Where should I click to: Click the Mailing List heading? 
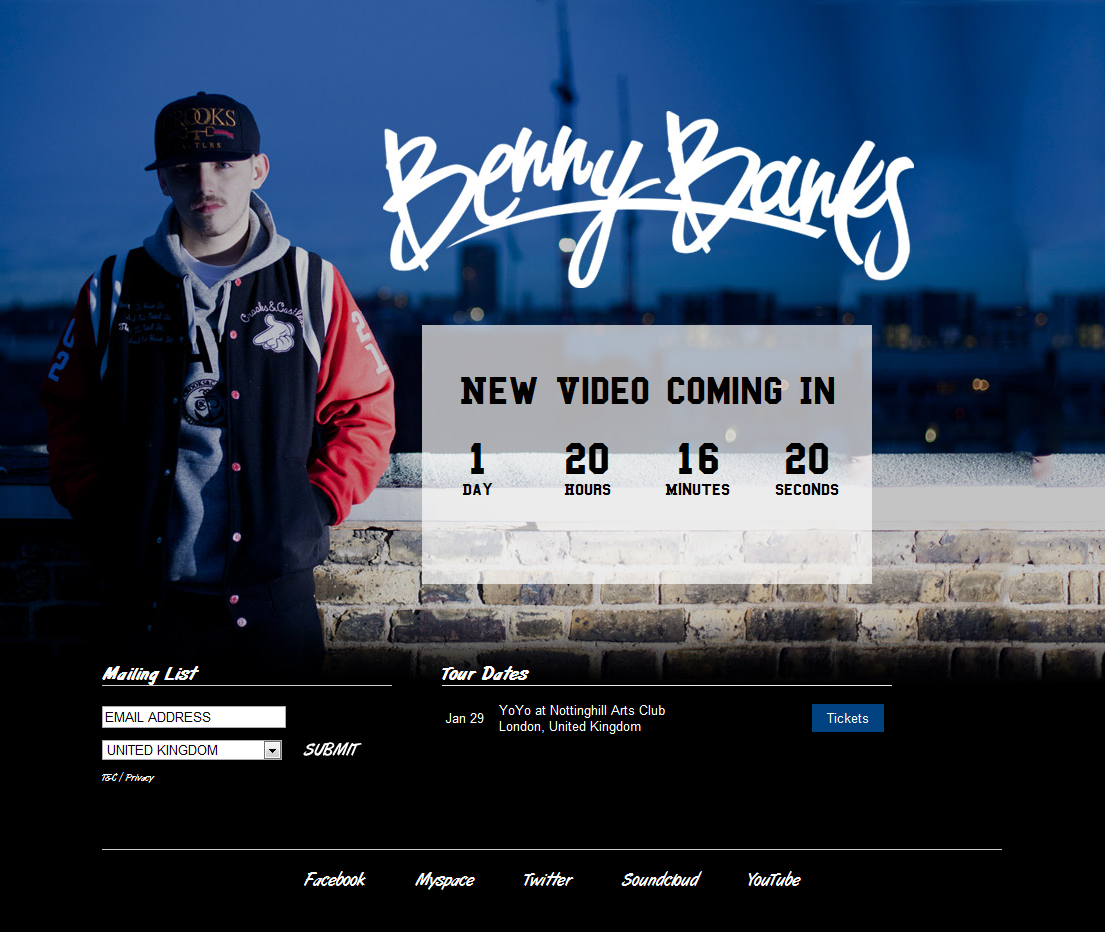(x=151, y=674)
